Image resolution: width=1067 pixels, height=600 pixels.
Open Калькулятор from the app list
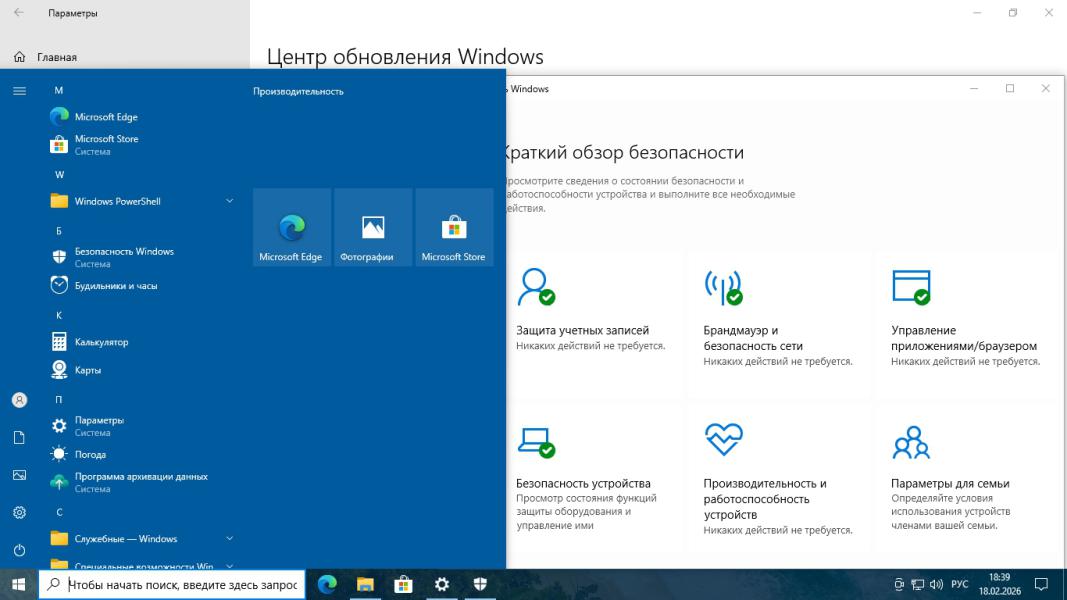tap(101, 342)
